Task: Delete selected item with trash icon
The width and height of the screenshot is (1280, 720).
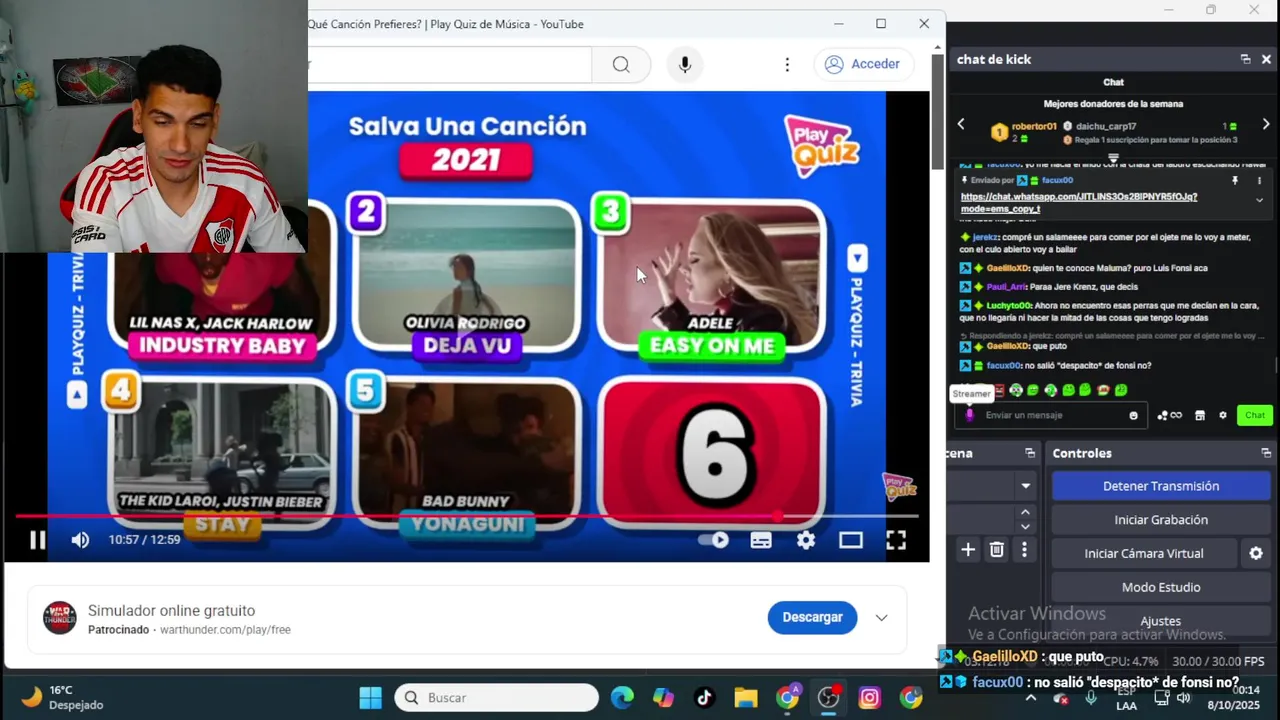Action: click(x=996, y=550)
